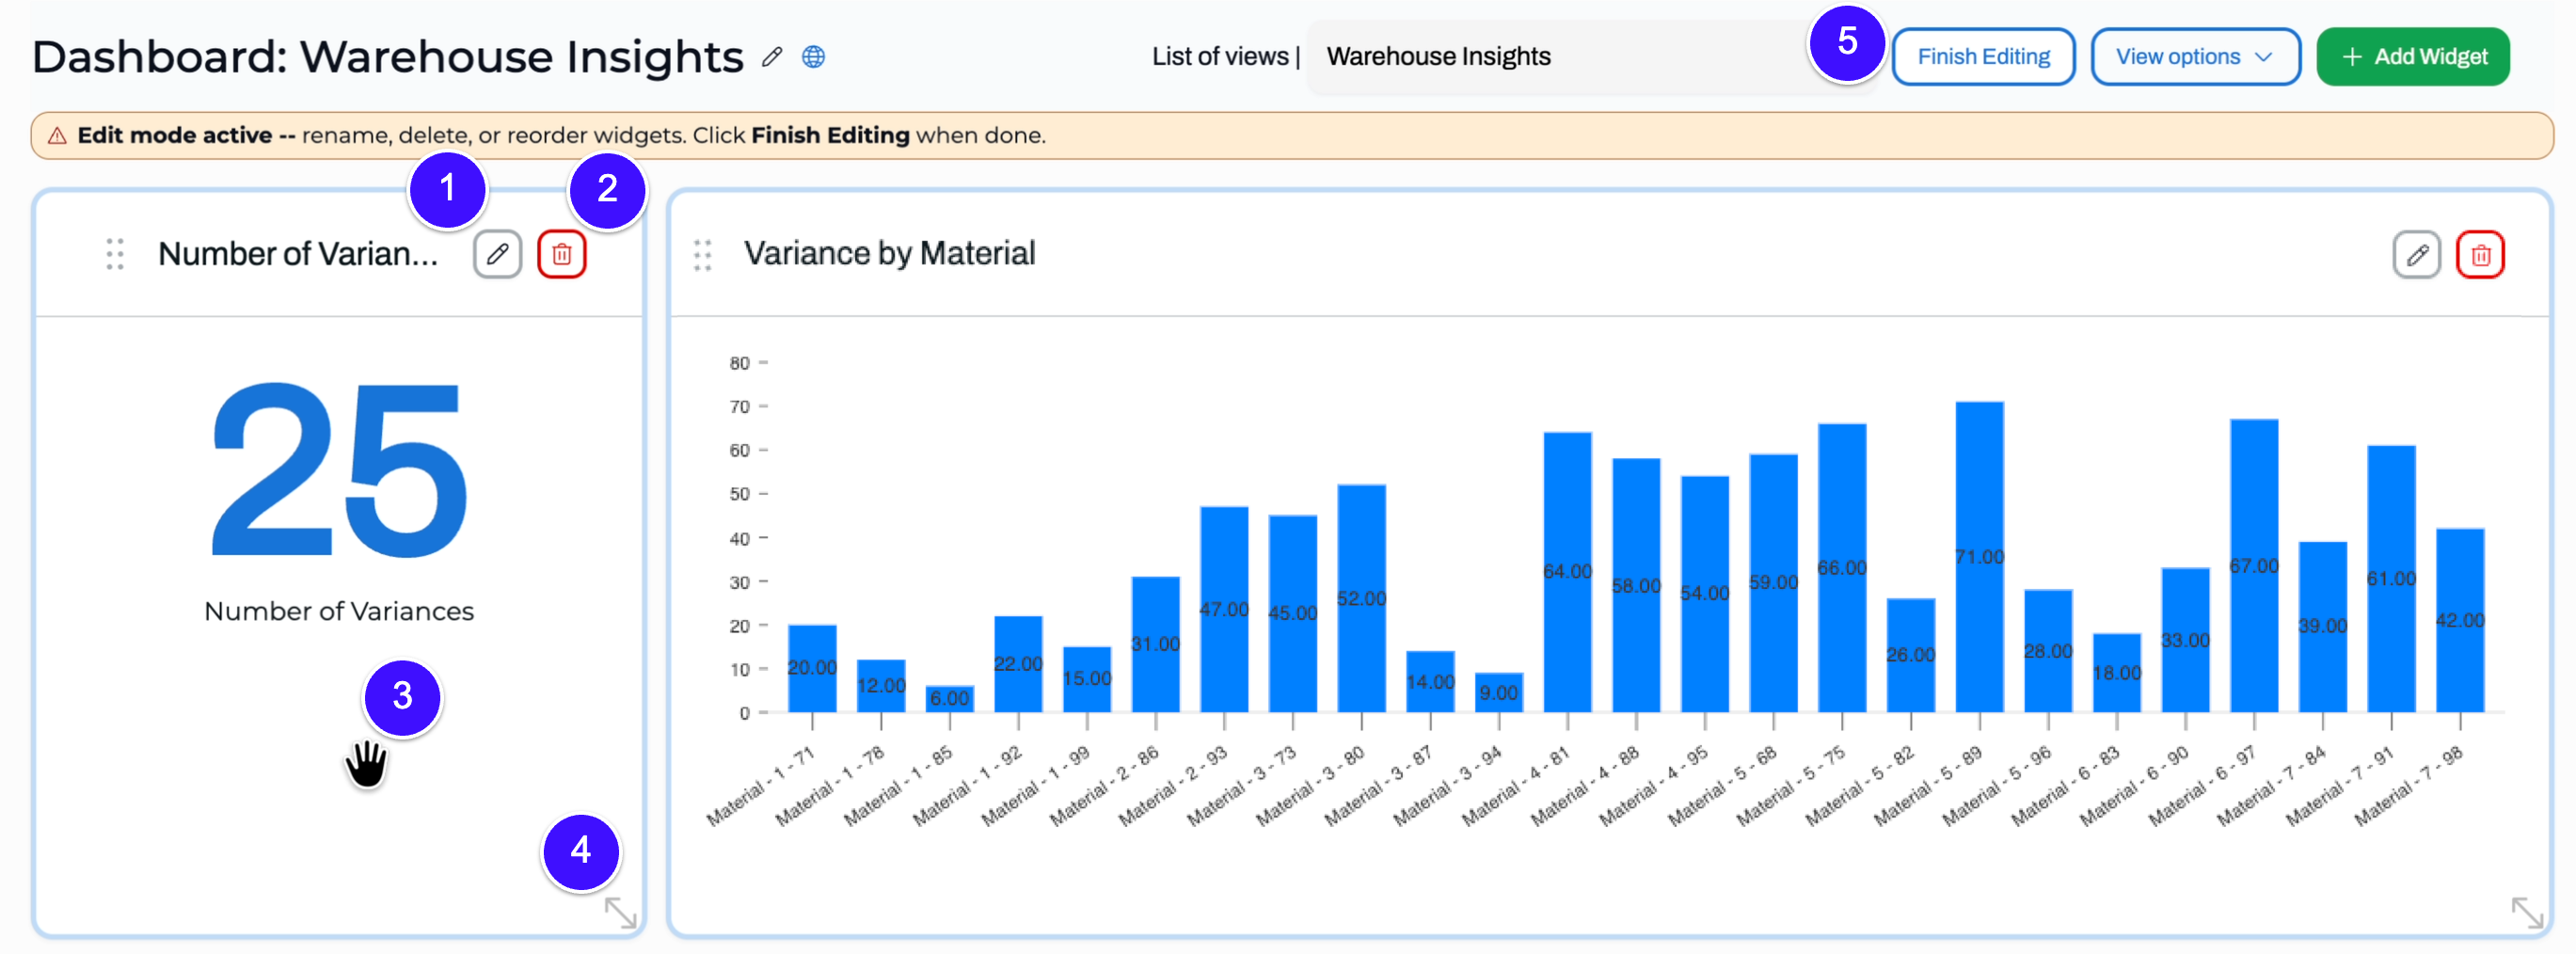
Task: Click the 'Number of Variances' caption under 25
Action: pos(339,611)
